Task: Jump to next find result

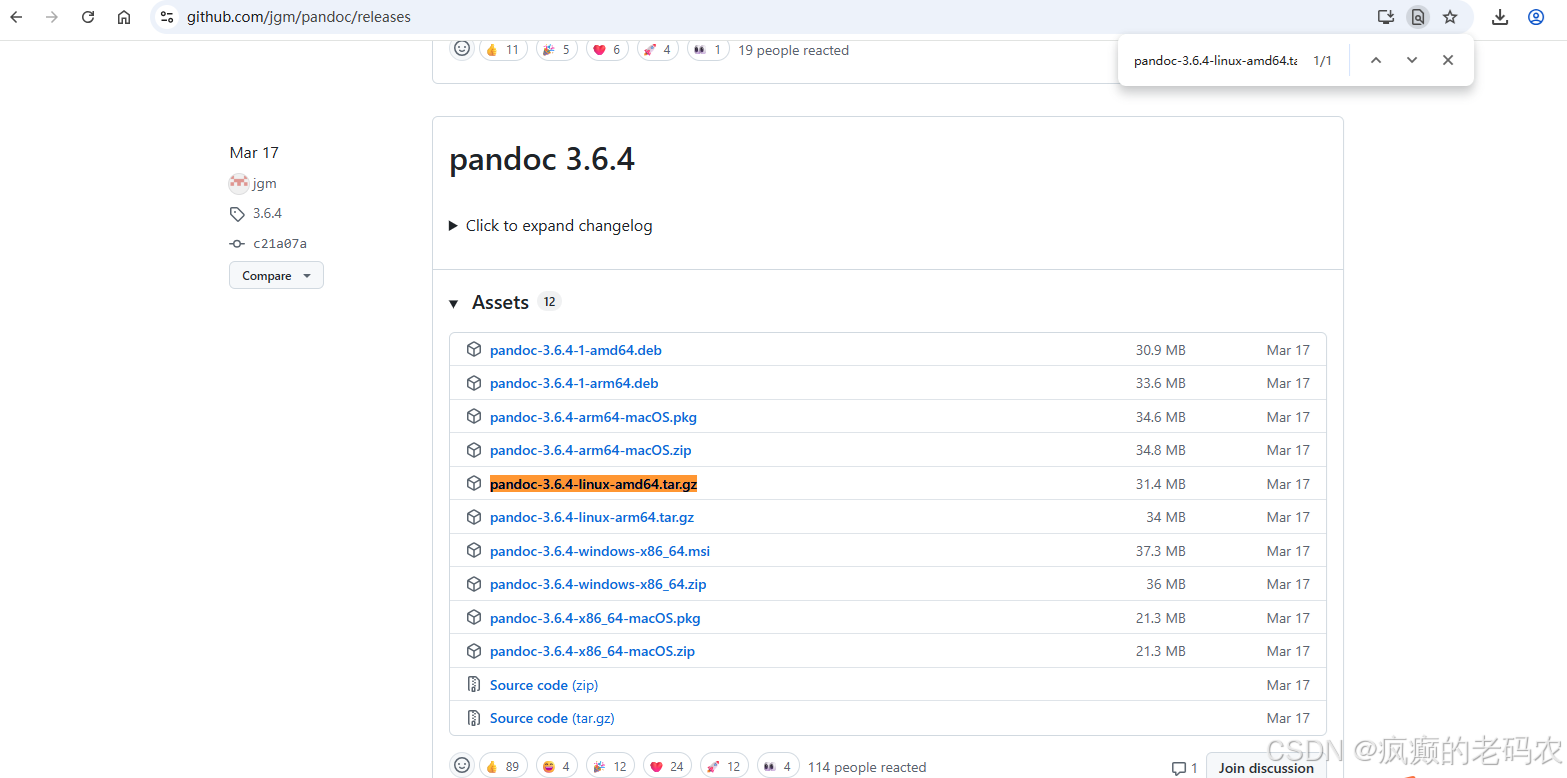Action: click(x=1412, y=60)
